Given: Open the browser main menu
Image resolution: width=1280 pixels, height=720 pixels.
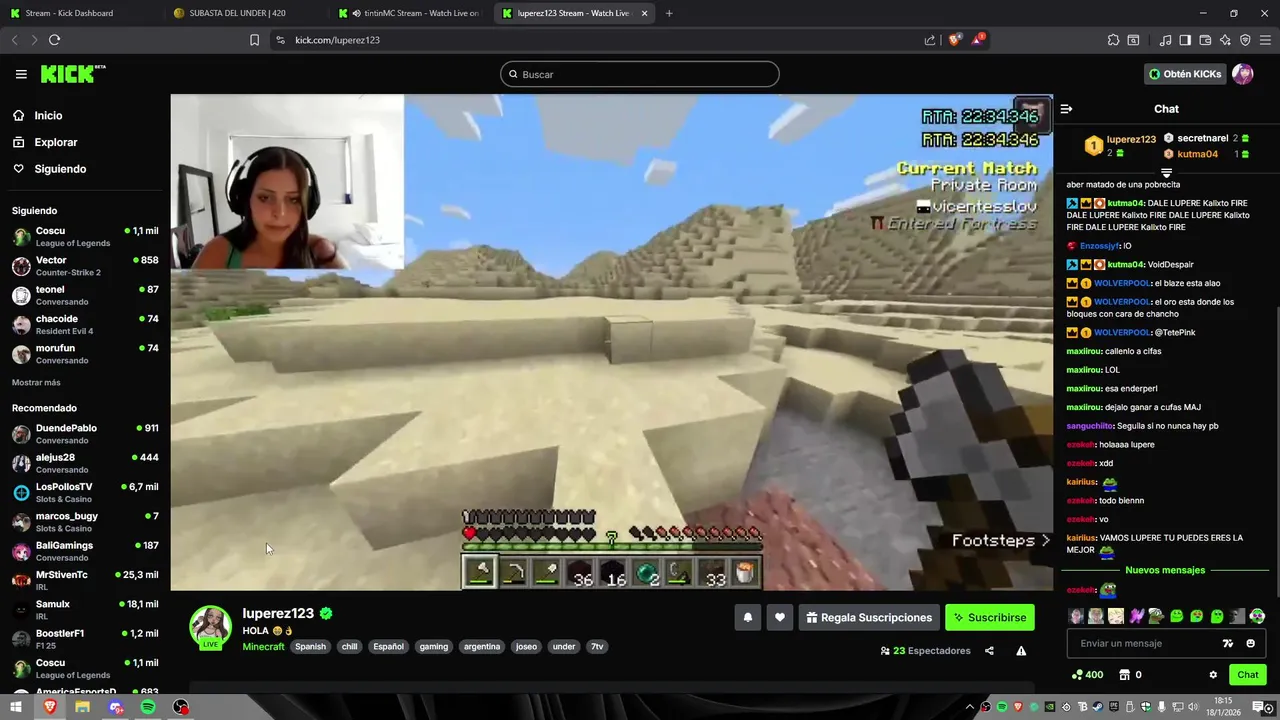Looking at the screenshot, I should pos(1265,40).
